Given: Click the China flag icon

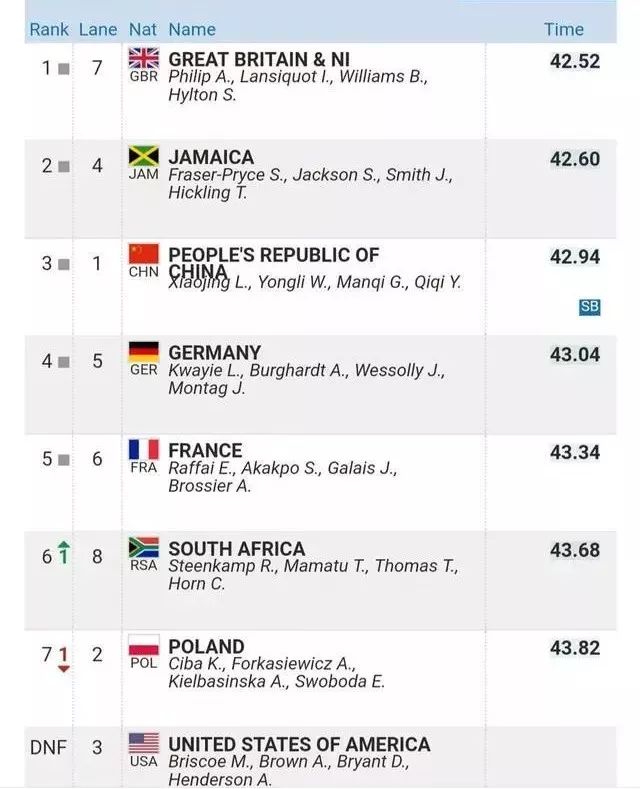Looking at the screenshot, I should [x=144, y=254].
